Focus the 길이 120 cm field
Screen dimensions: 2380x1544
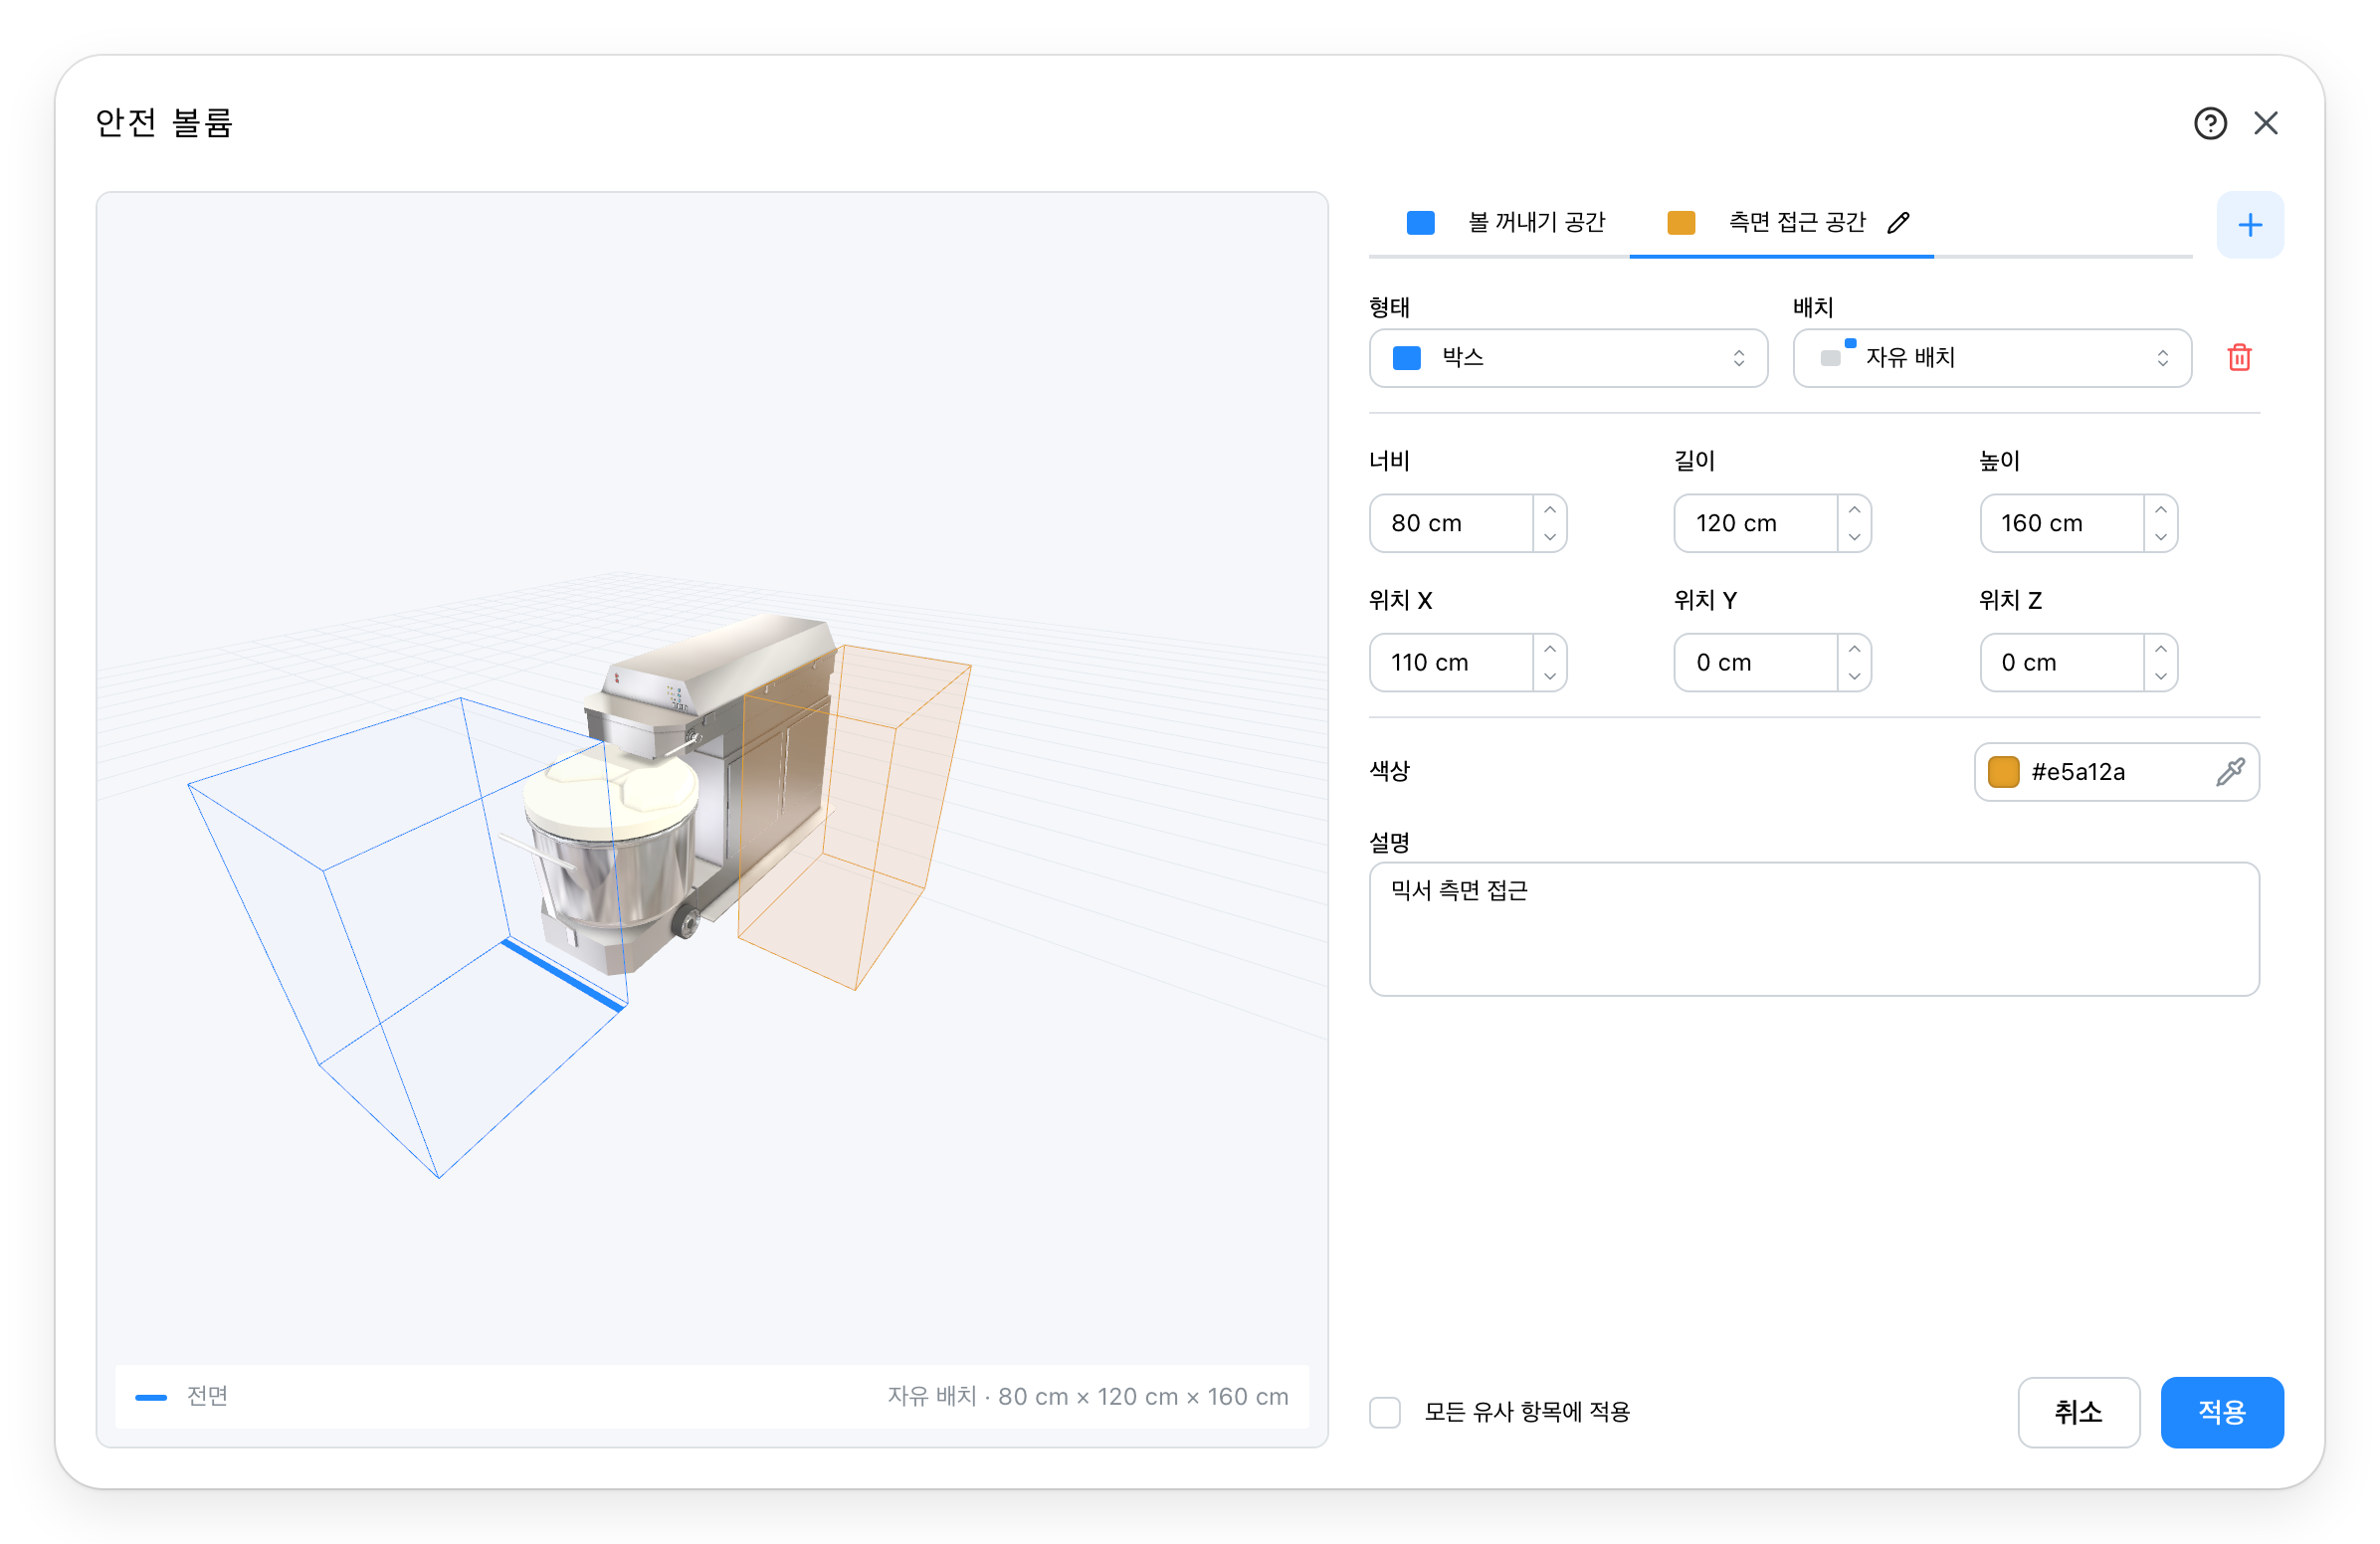1755,523
